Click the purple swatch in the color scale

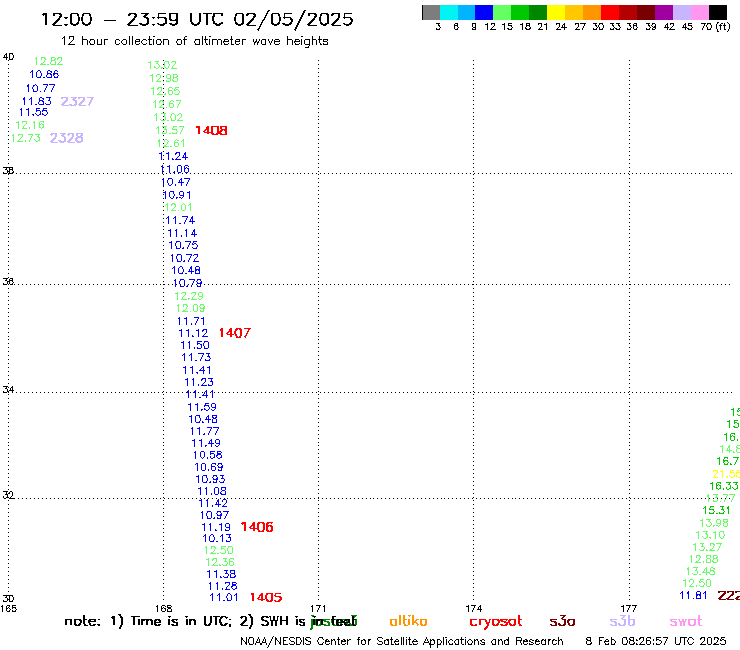point(664,12)
